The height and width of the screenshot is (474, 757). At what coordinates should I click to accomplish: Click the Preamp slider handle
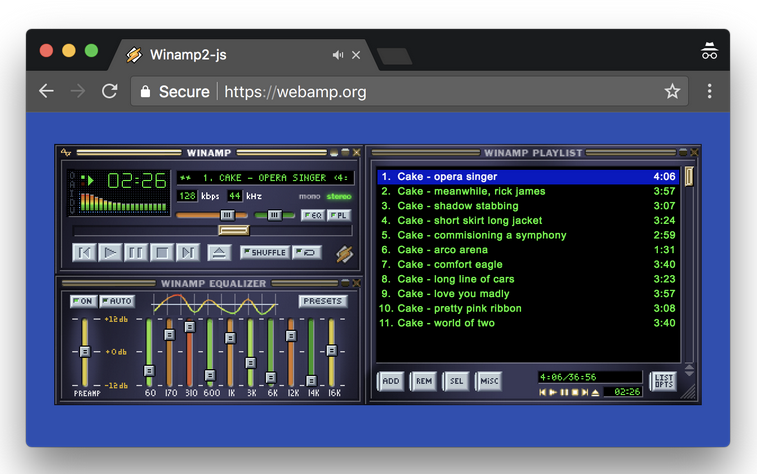click(85, 351)
